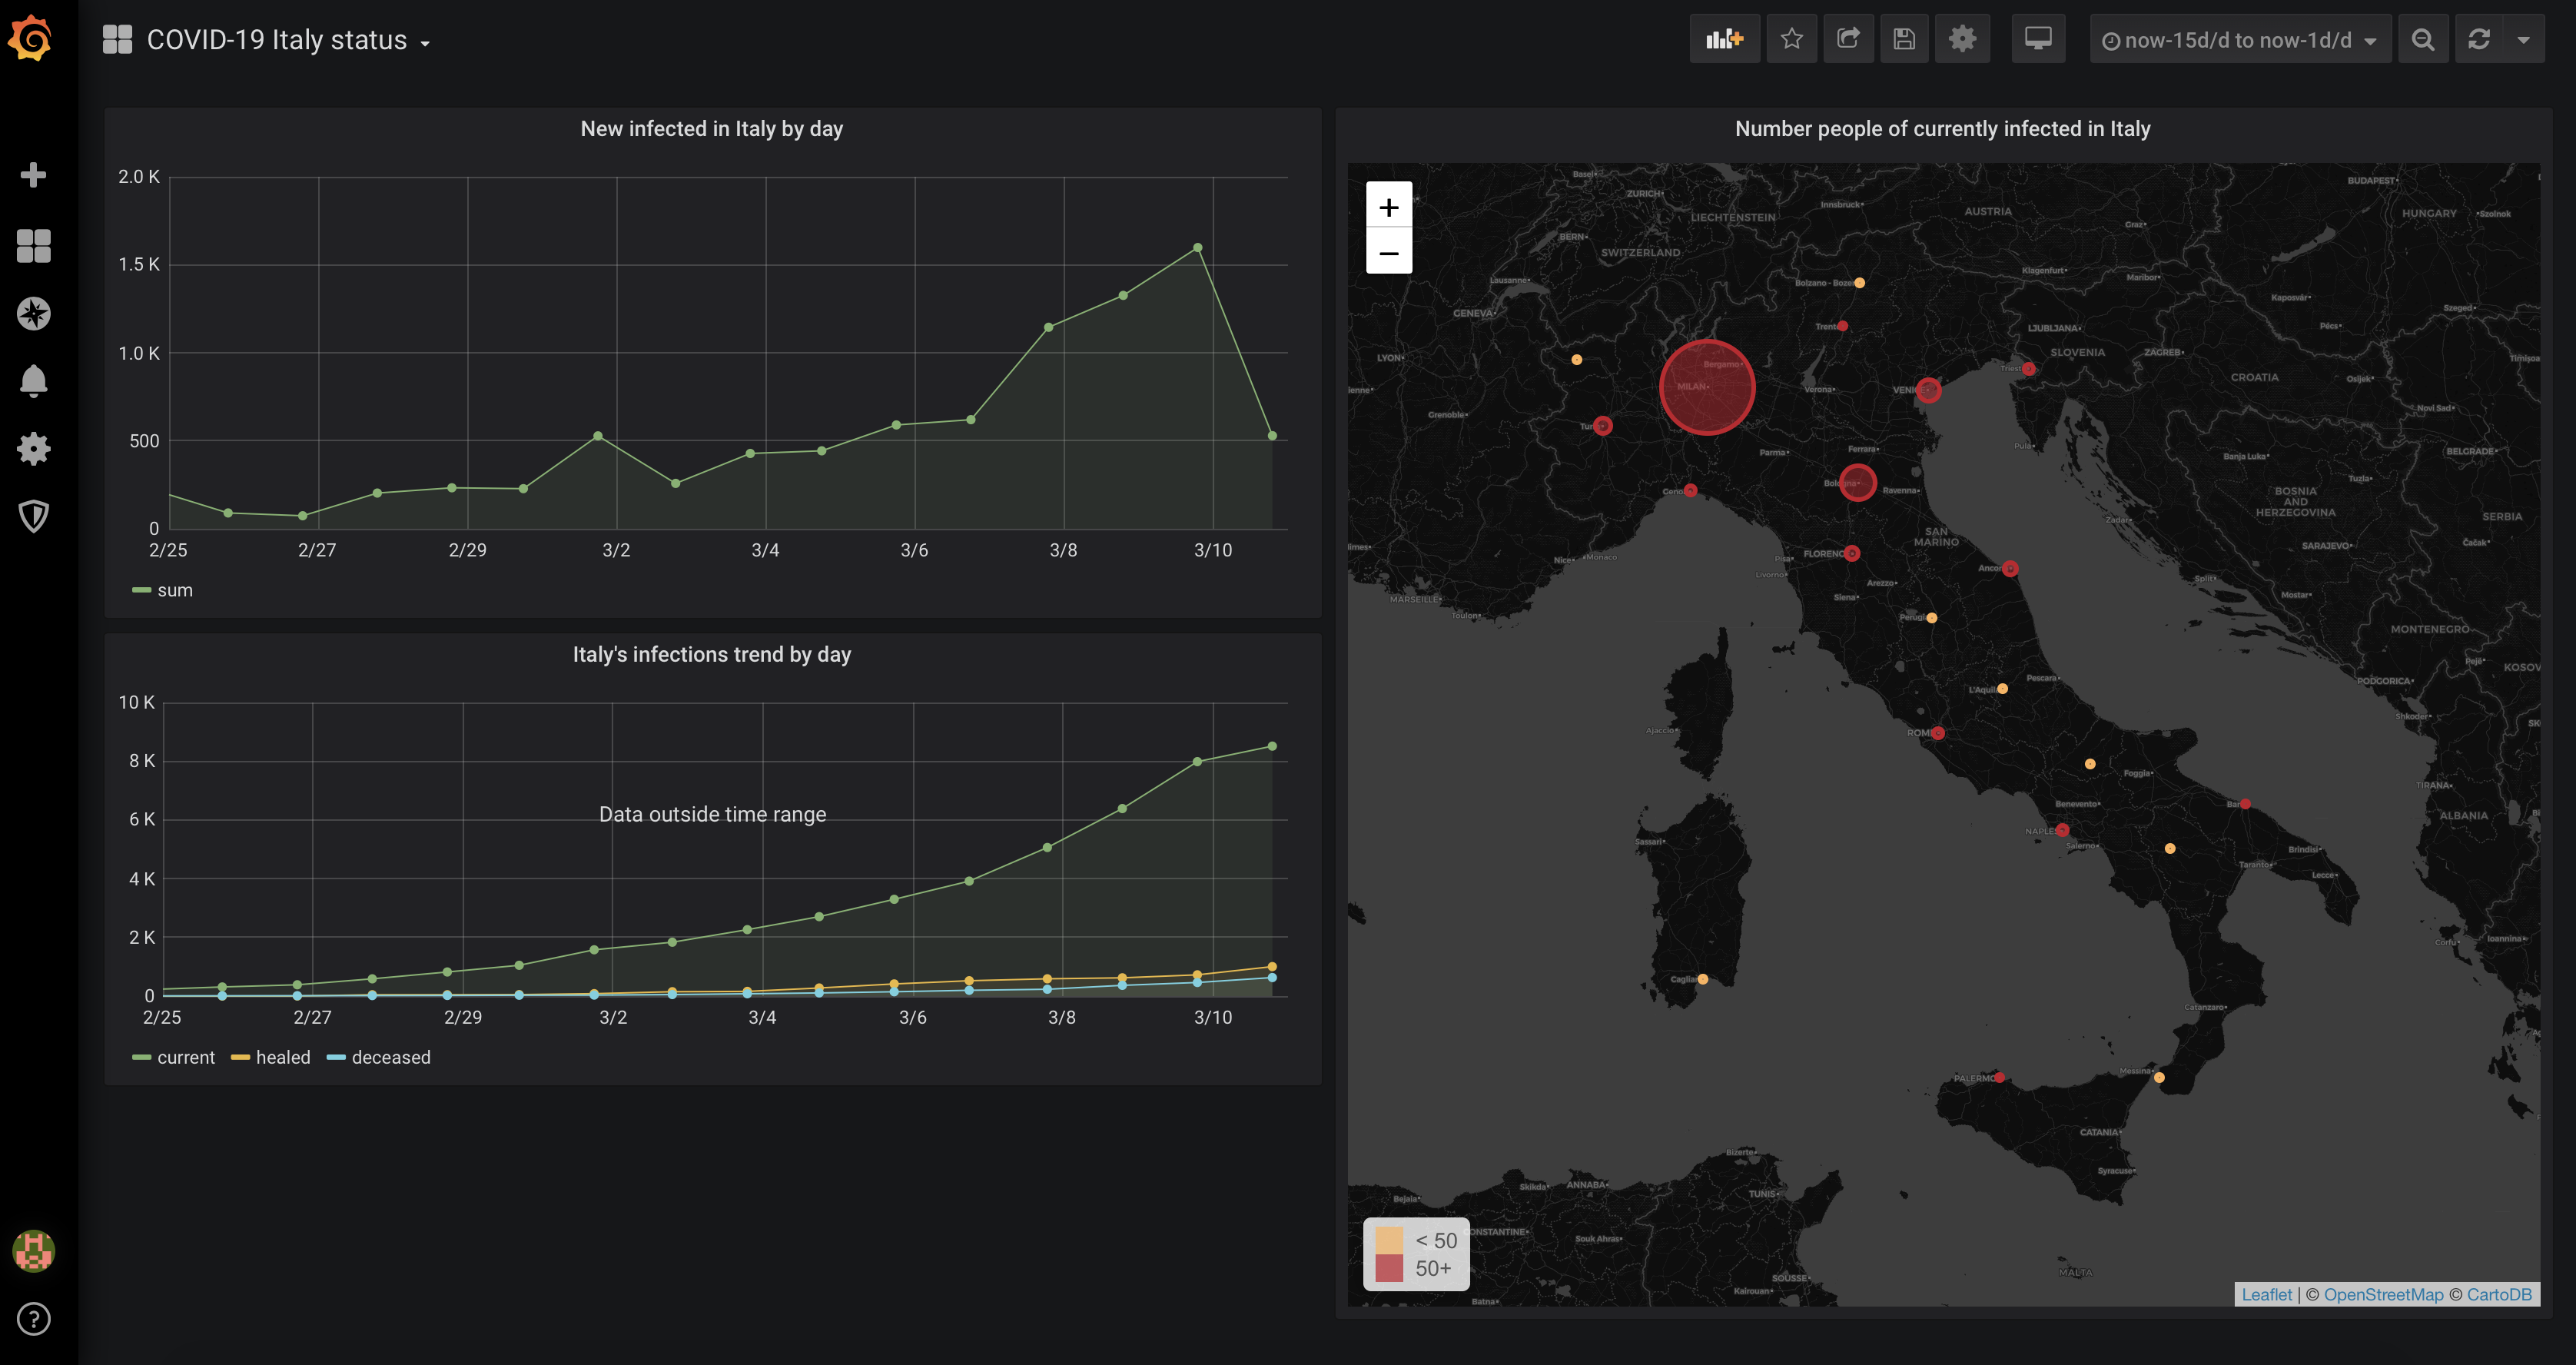Open dashboard settings gear in top bar

(1962, 39)
